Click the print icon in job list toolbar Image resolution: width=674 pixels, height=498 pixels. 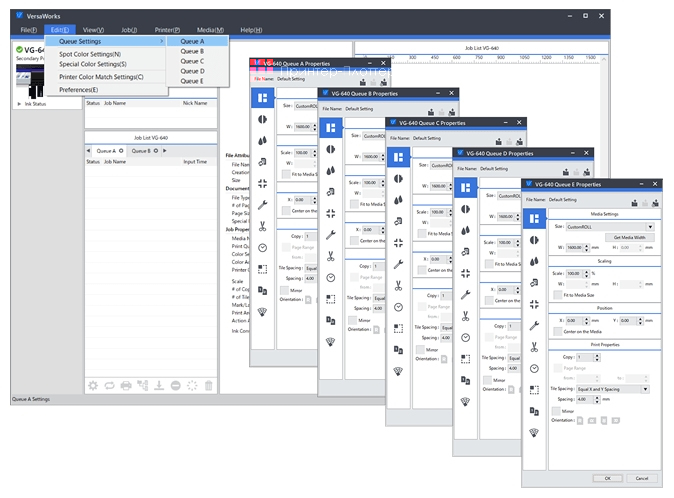pos(126,385)
